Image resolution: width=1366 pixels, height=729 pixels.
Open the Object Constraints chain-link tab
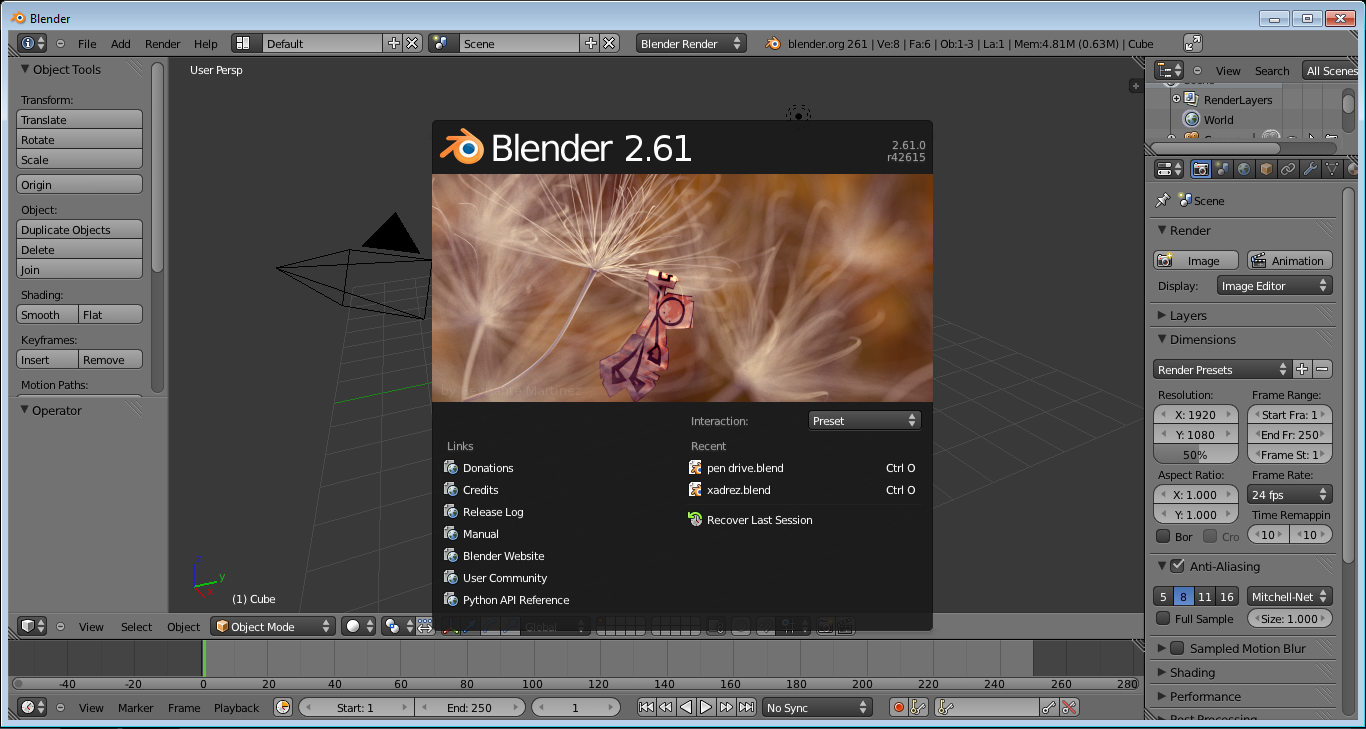1288,168
